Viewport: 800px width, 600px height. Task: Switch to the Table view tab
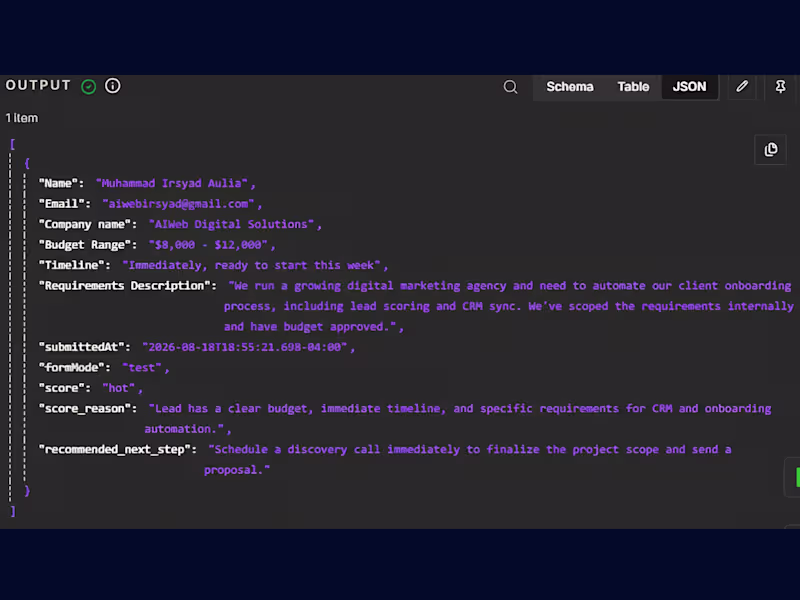(633, 87)
